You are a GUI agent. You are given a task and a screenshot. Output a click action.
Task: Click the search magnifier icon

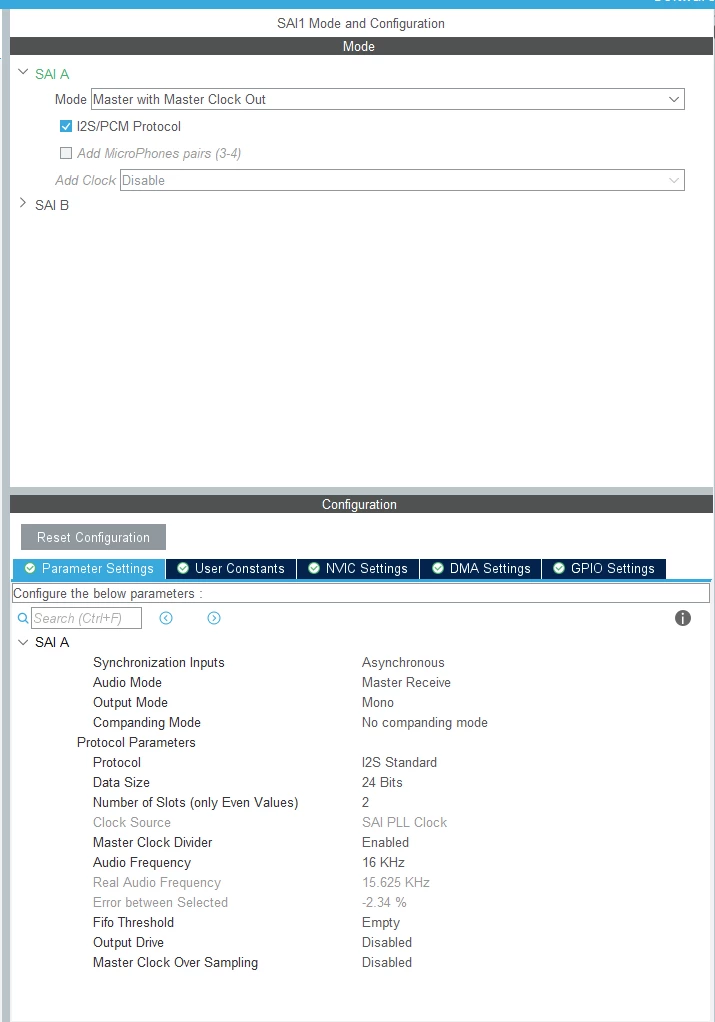tap(23, 618)
